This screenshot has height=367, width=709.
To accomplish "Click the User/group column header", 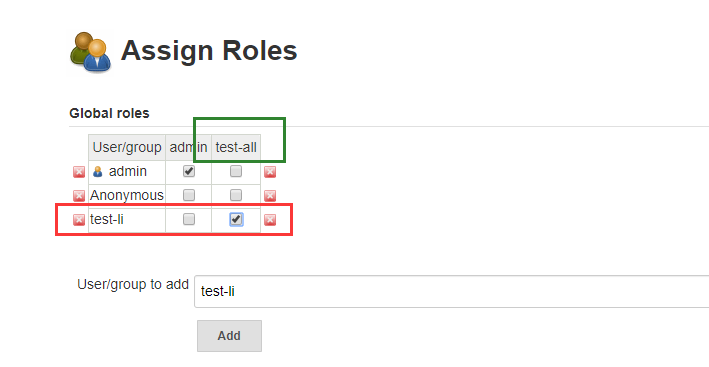I will click(x=127, y=147).
